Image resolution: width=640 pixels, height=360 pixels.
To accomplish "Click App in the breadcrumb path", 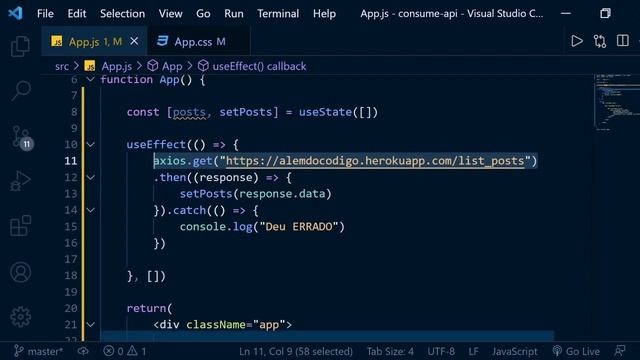I will pyautogui.click(x=172, y=66).
